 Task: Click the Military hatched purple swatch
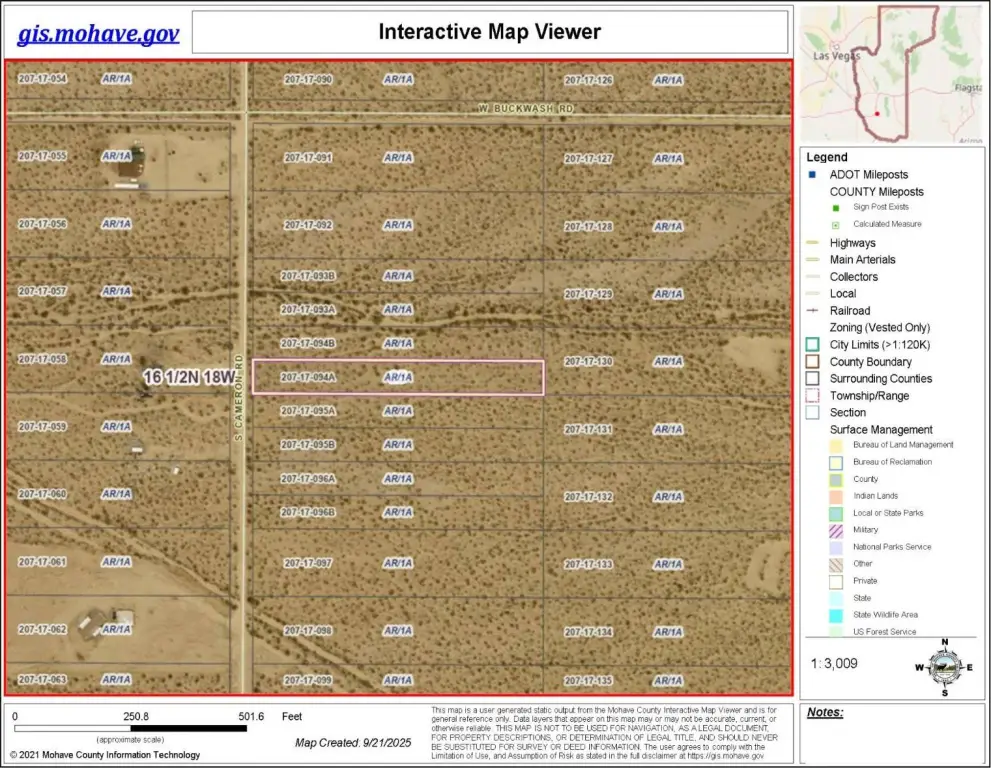[x=835, y=530]
